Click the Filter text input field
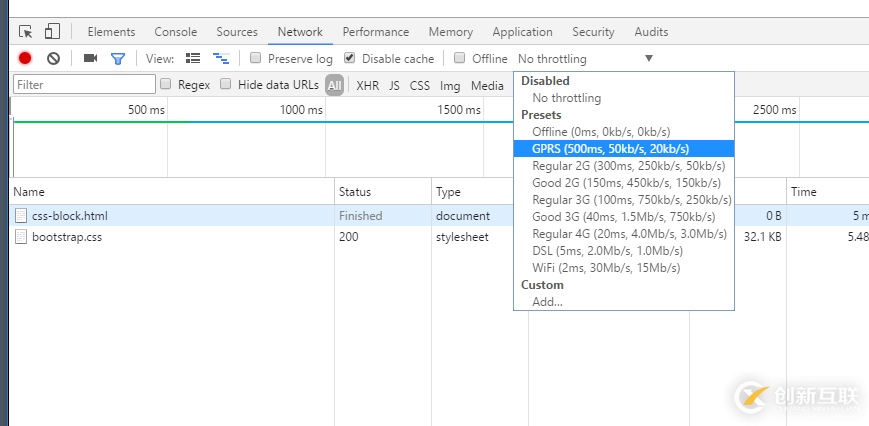 point(85,85)
